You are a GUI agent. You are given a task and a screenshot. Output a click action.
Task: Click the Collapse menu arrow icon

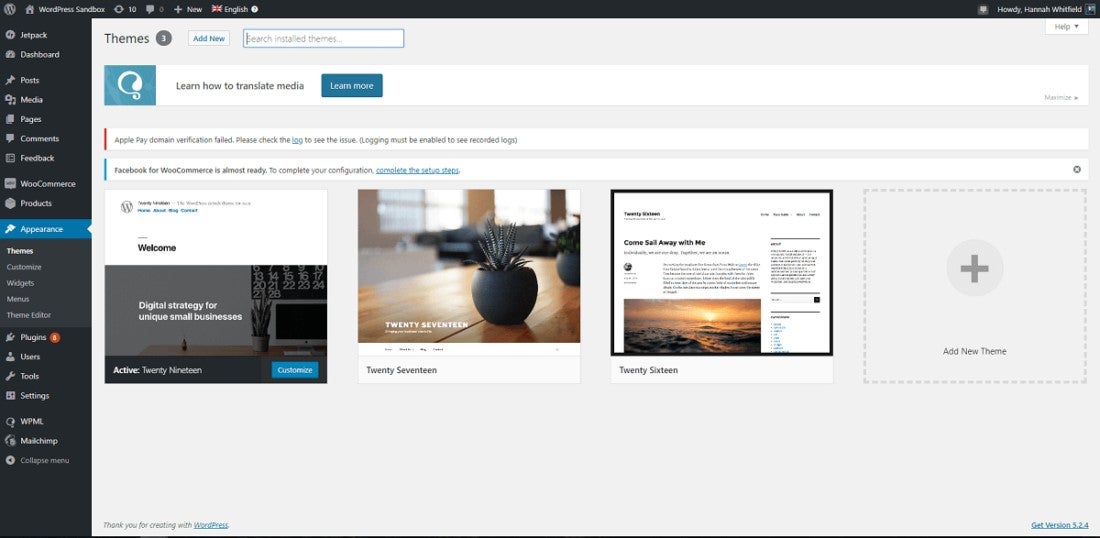point(10,460)
